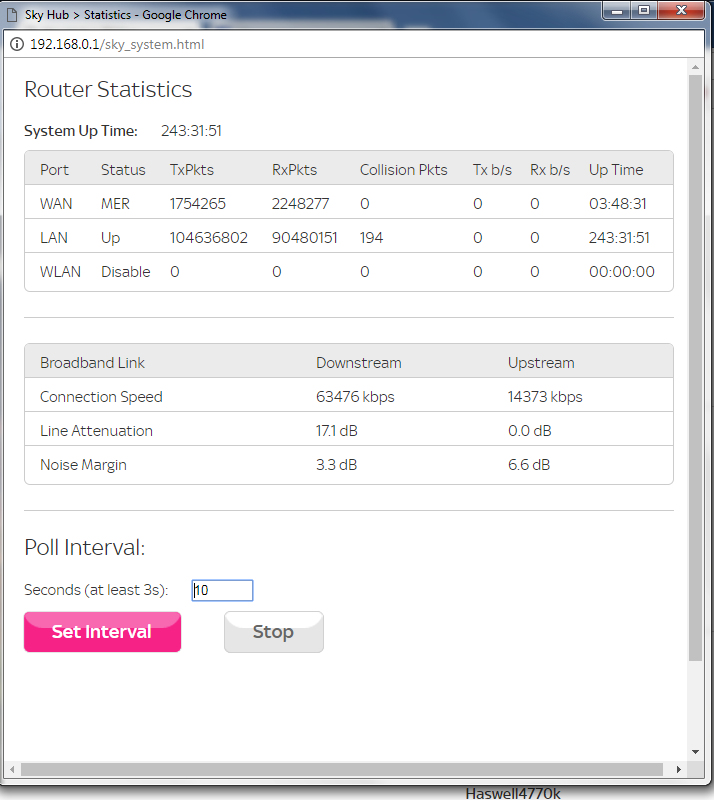Click the Poll Interval heading
The image size is (714, 800).
click(85, 547)
